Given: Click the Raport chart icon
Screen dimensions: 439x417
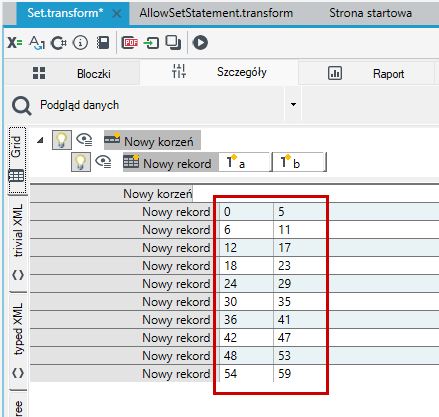Looking at the screenshot, I should pos(335,73).
